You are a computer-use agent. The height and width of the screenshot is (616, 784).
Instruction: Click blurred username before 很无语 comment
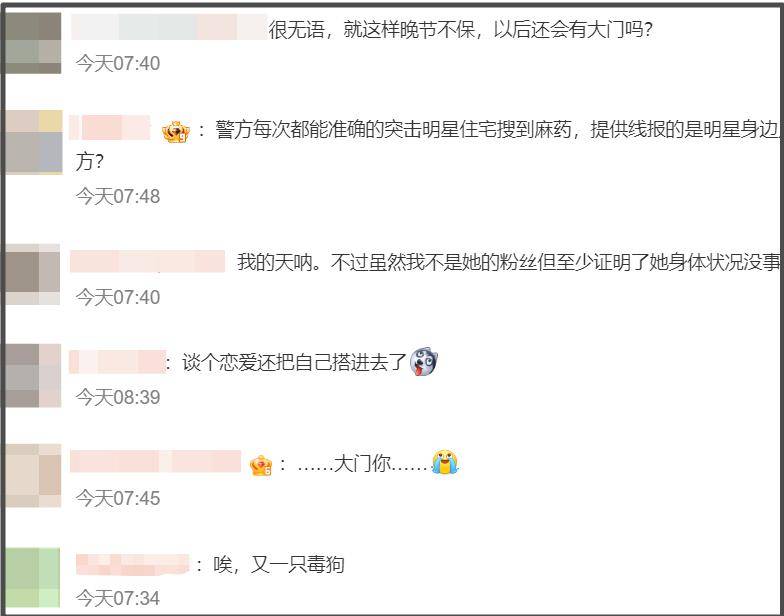pyautogui.click(x=168, y=28)
